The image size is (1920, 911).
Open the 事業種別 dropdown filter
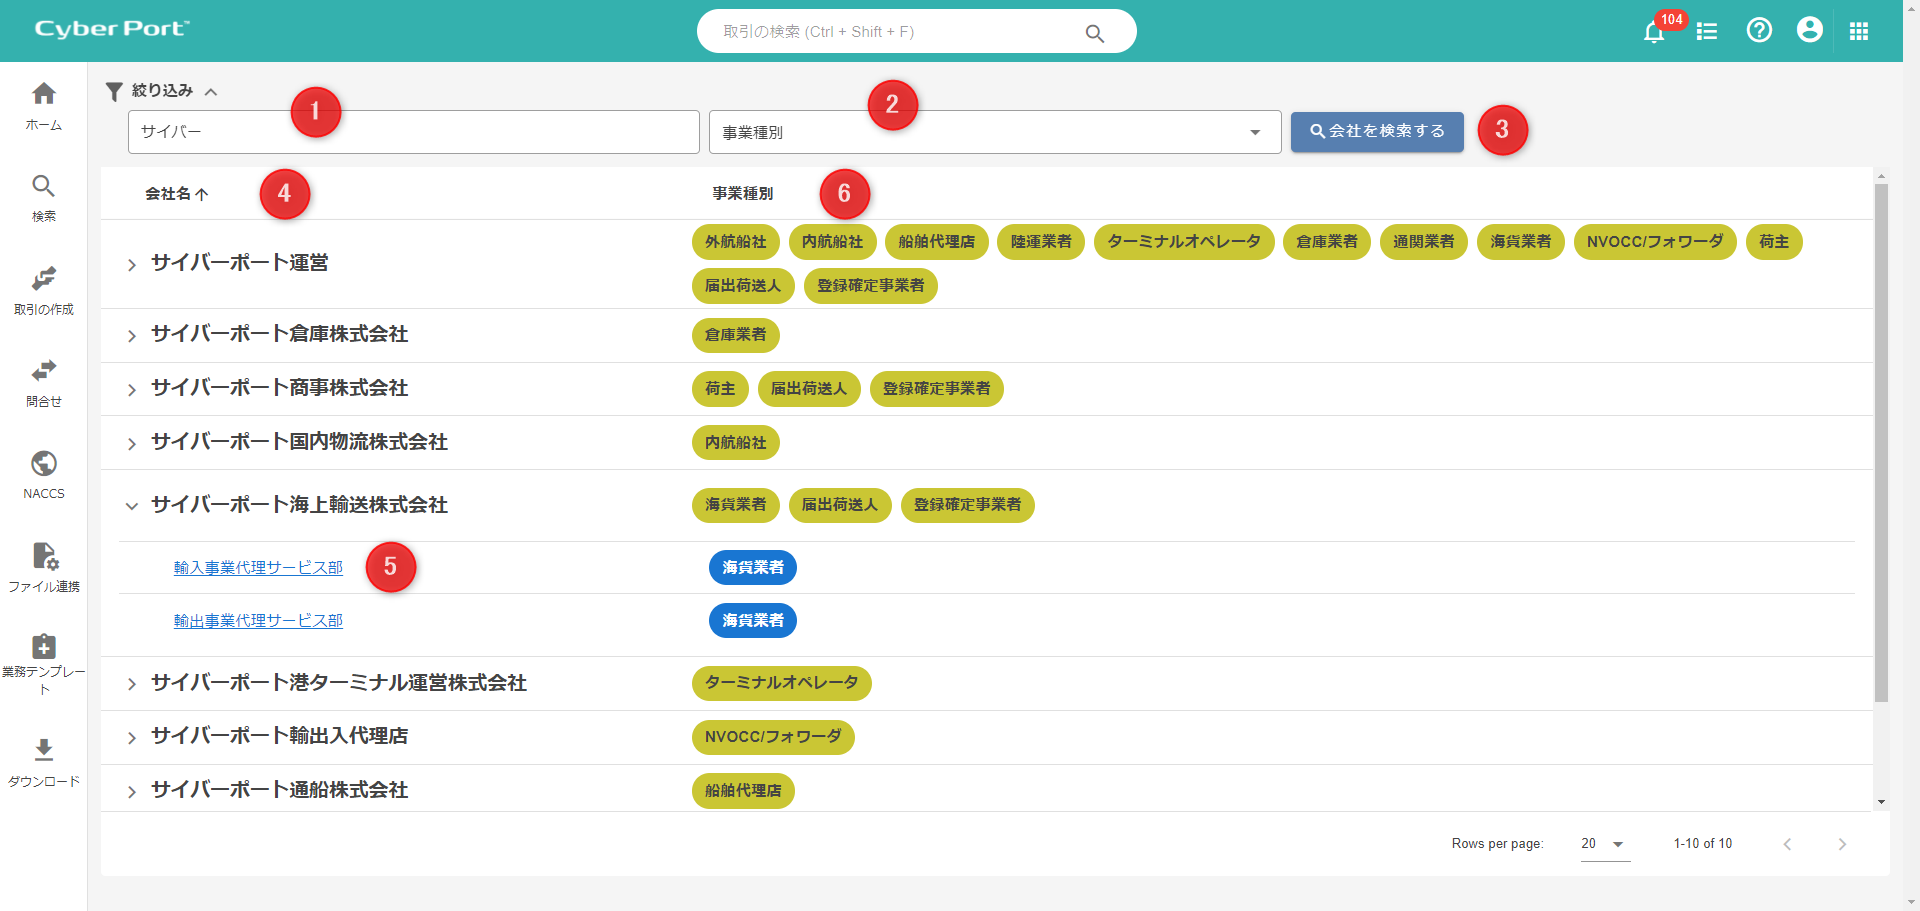994,132
